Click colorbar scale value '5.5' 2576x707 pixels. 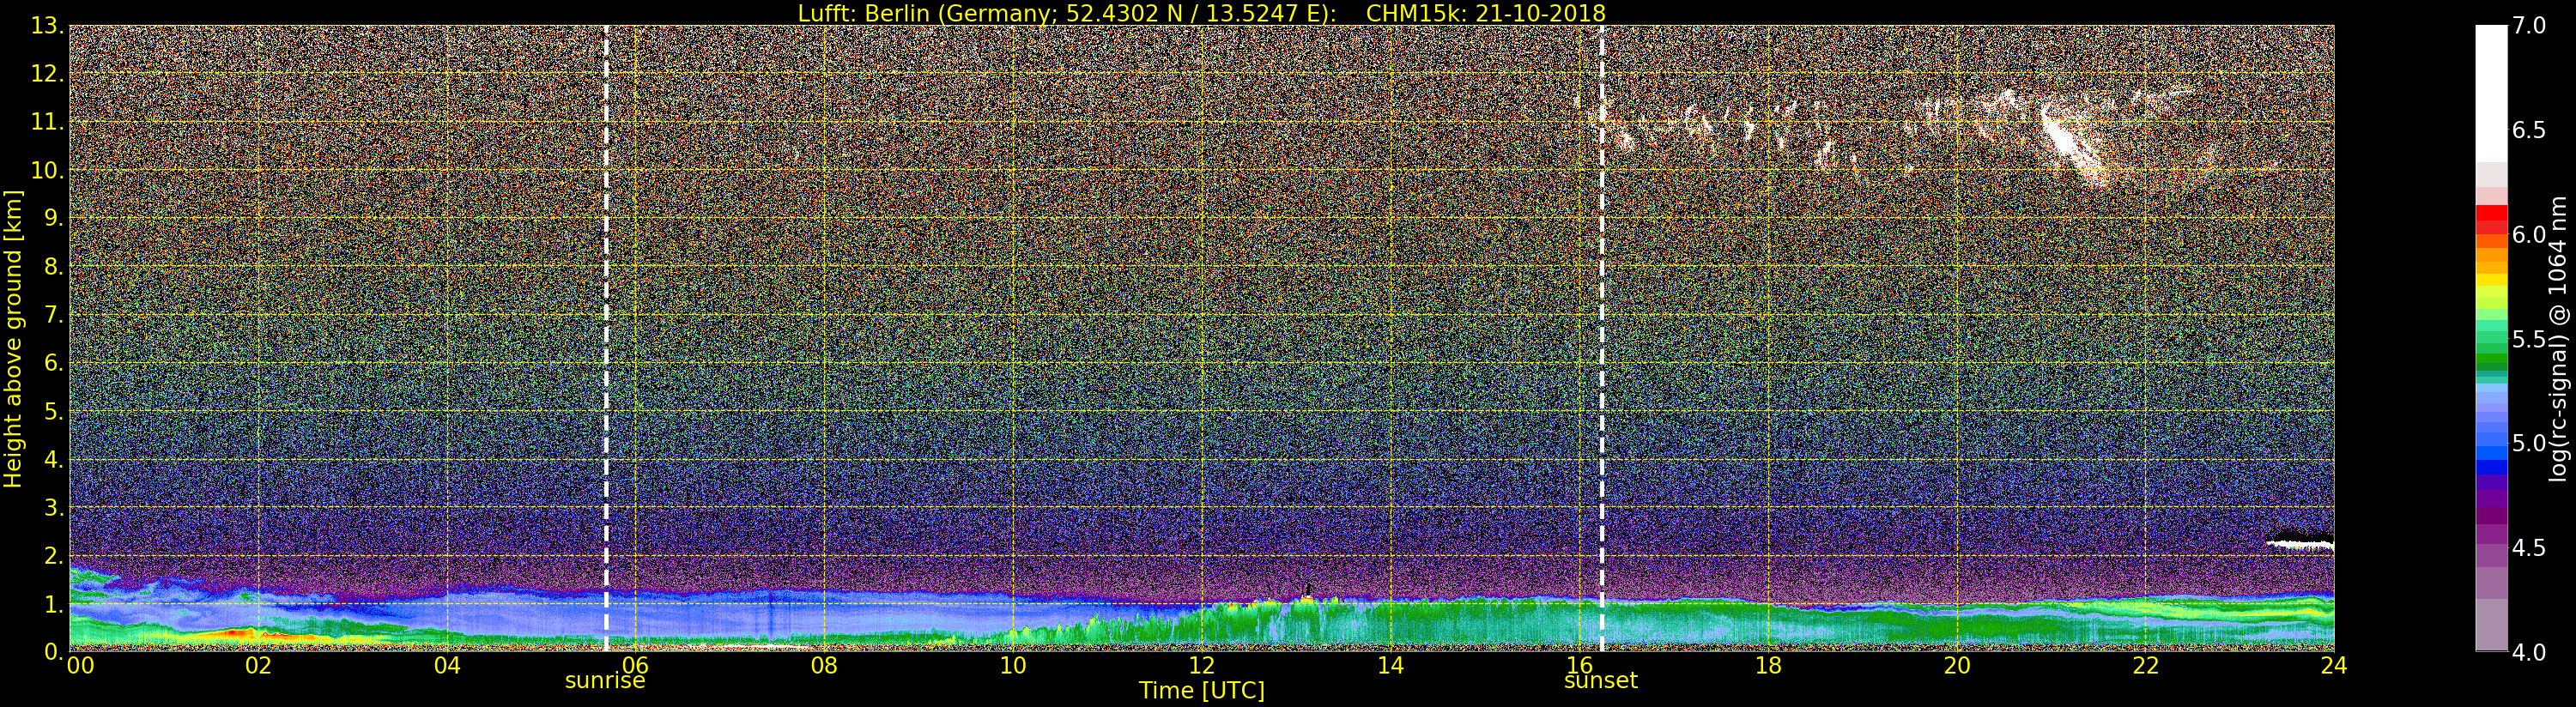tap(2529, 339)
